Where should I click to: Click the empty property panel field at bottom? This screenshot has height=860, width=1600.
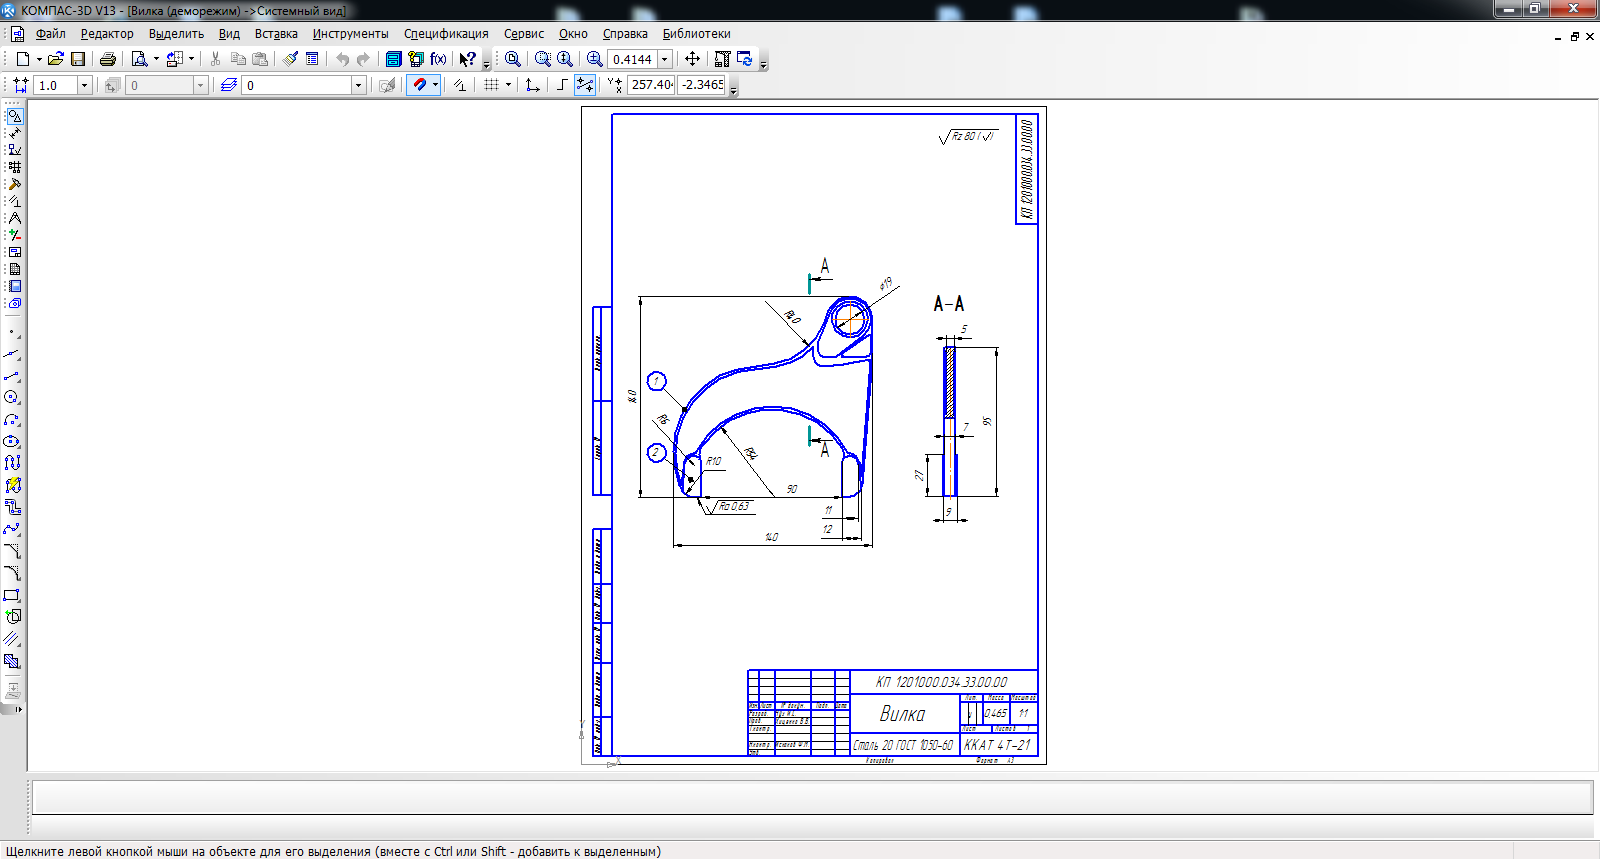click(x=812, y=798)
